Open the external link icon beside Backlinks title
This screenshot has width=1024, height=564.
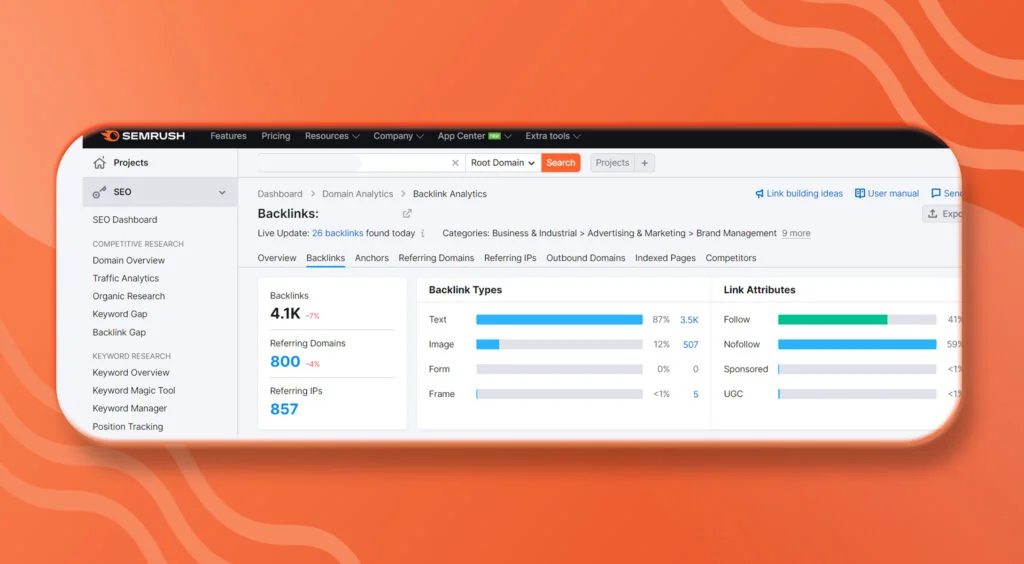[407, 213]
